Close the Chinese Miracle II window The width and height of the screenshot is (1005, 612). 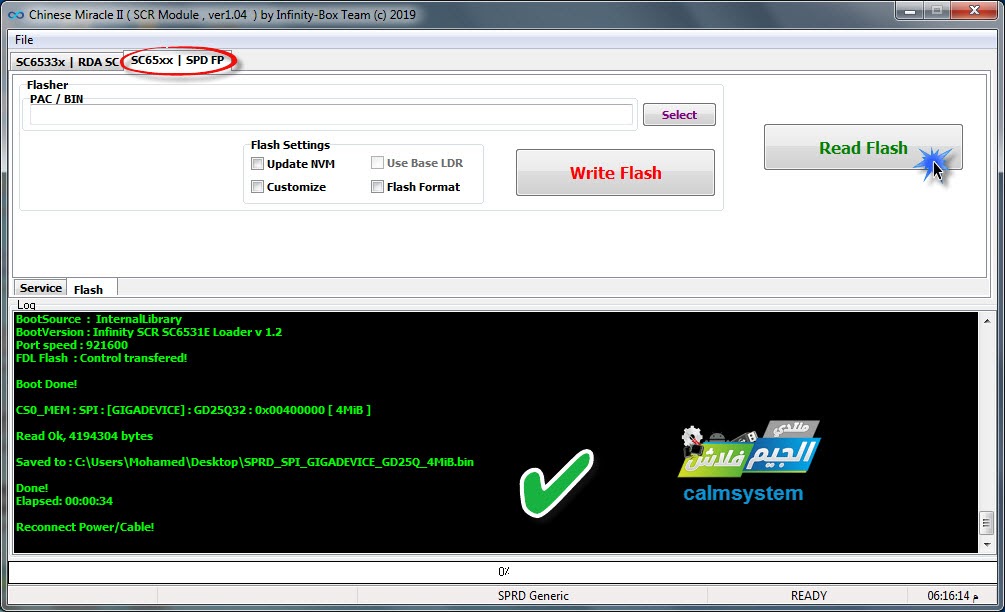[x=974, y=11]
